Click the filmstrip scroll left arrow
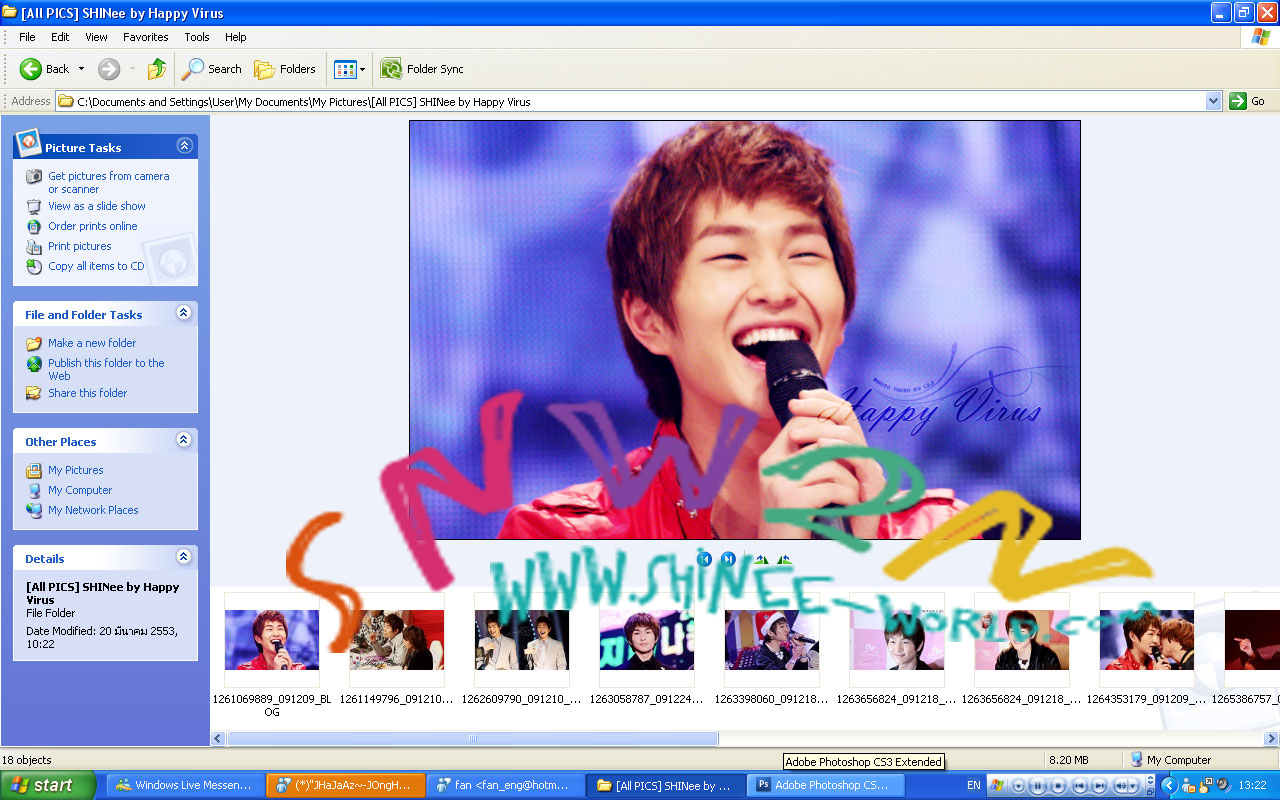Image resolution: width=1280 pixels, height=800 pixels. (x=218, y=739)
